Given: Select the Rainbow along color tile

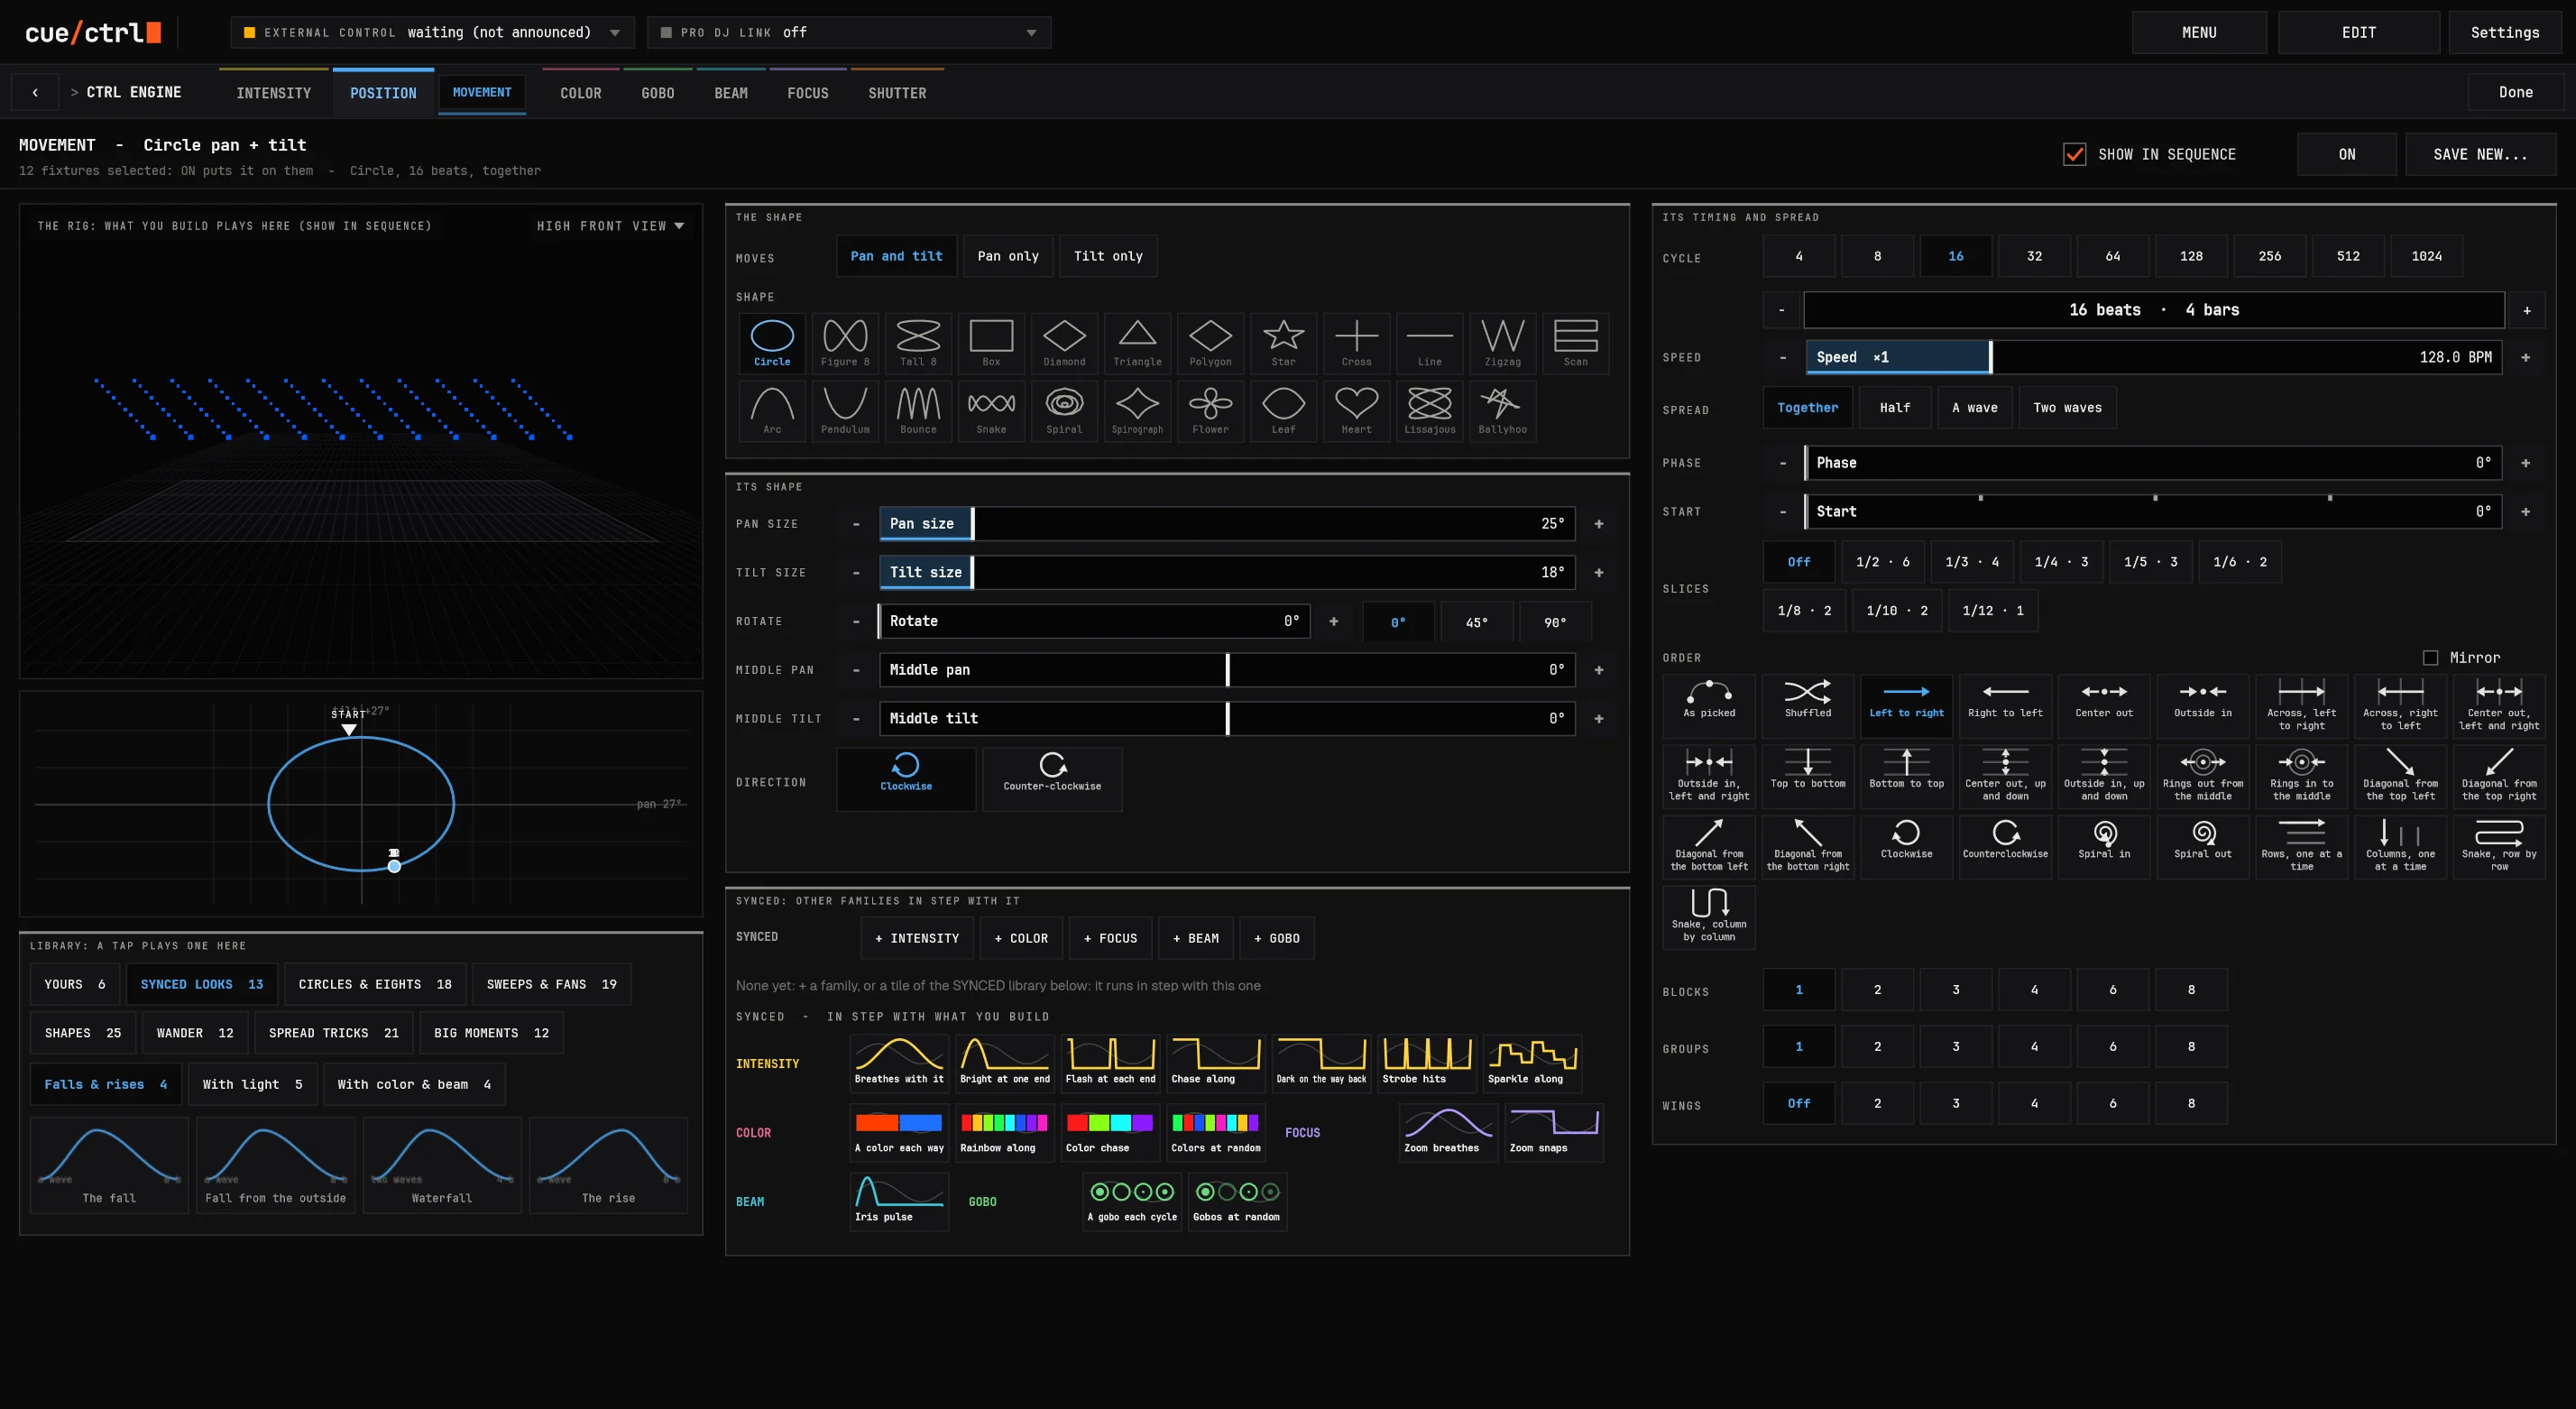Looking at the screenshot, I should click(1004, 1132).
